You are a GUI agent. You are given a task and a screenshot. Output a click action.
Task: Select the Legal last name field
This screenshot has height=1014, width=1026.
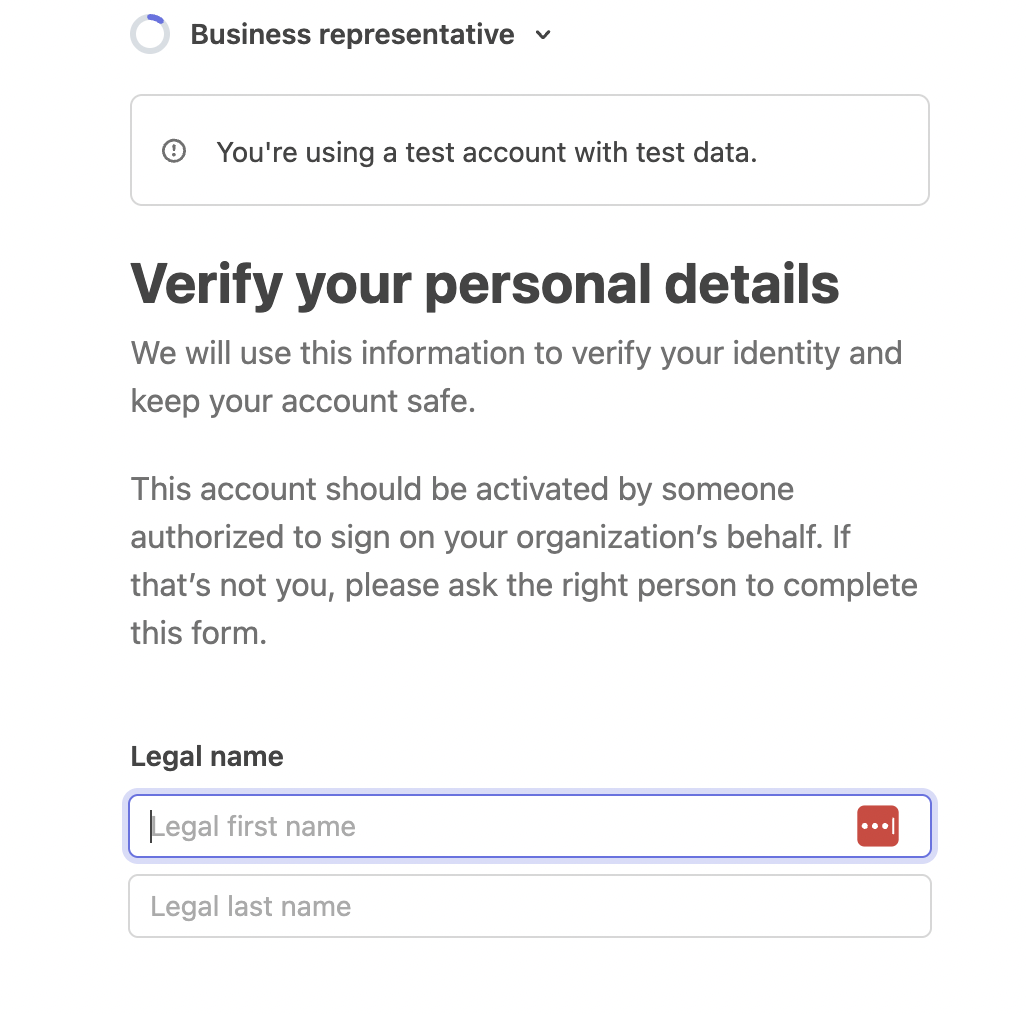point(530,906)
